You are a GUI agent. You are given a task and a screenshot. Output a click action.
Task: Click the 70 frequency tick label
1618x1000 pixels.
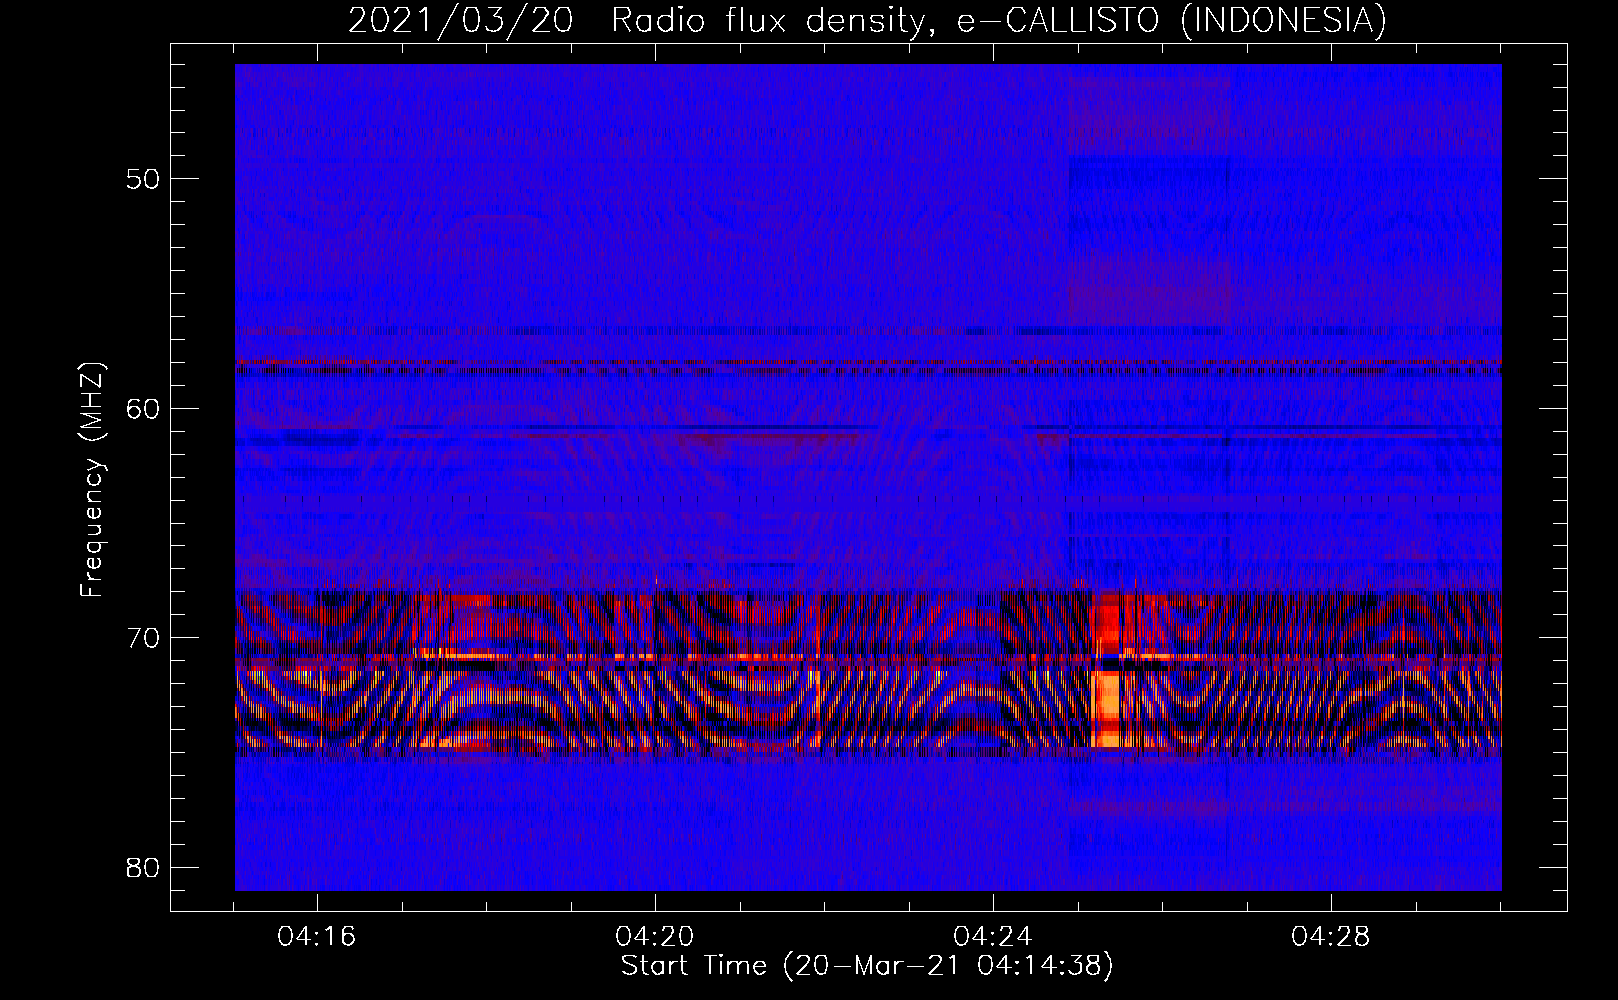pyautogui.click(x=143, y=638)
